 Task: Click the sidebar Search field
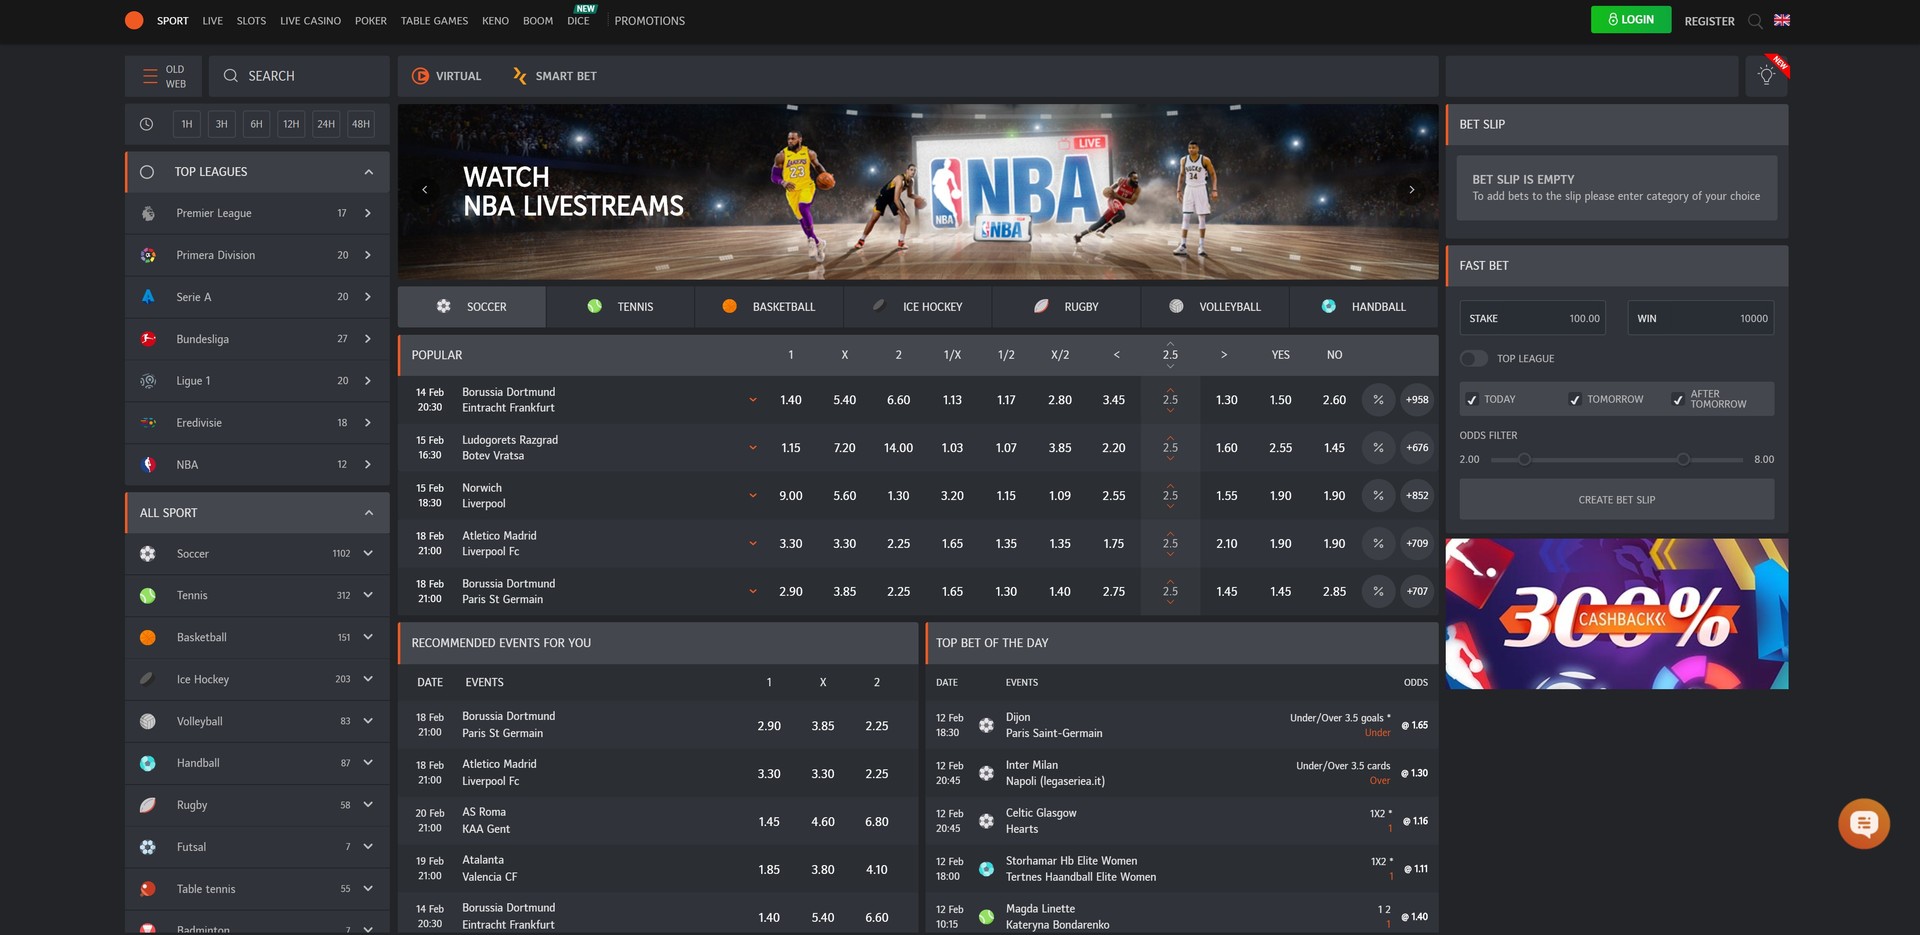coord(299,76)
